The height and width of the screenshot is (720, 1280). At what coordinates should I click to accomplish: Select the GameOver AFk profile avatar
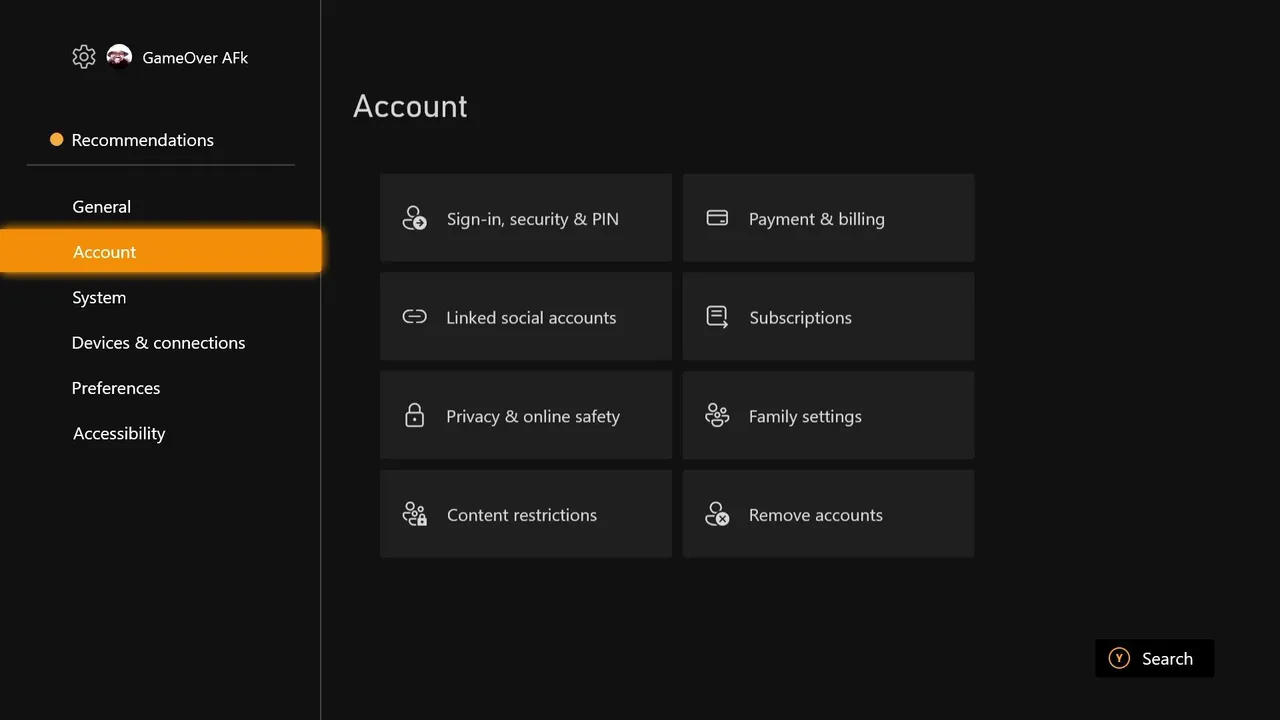(x=119, y=57)
